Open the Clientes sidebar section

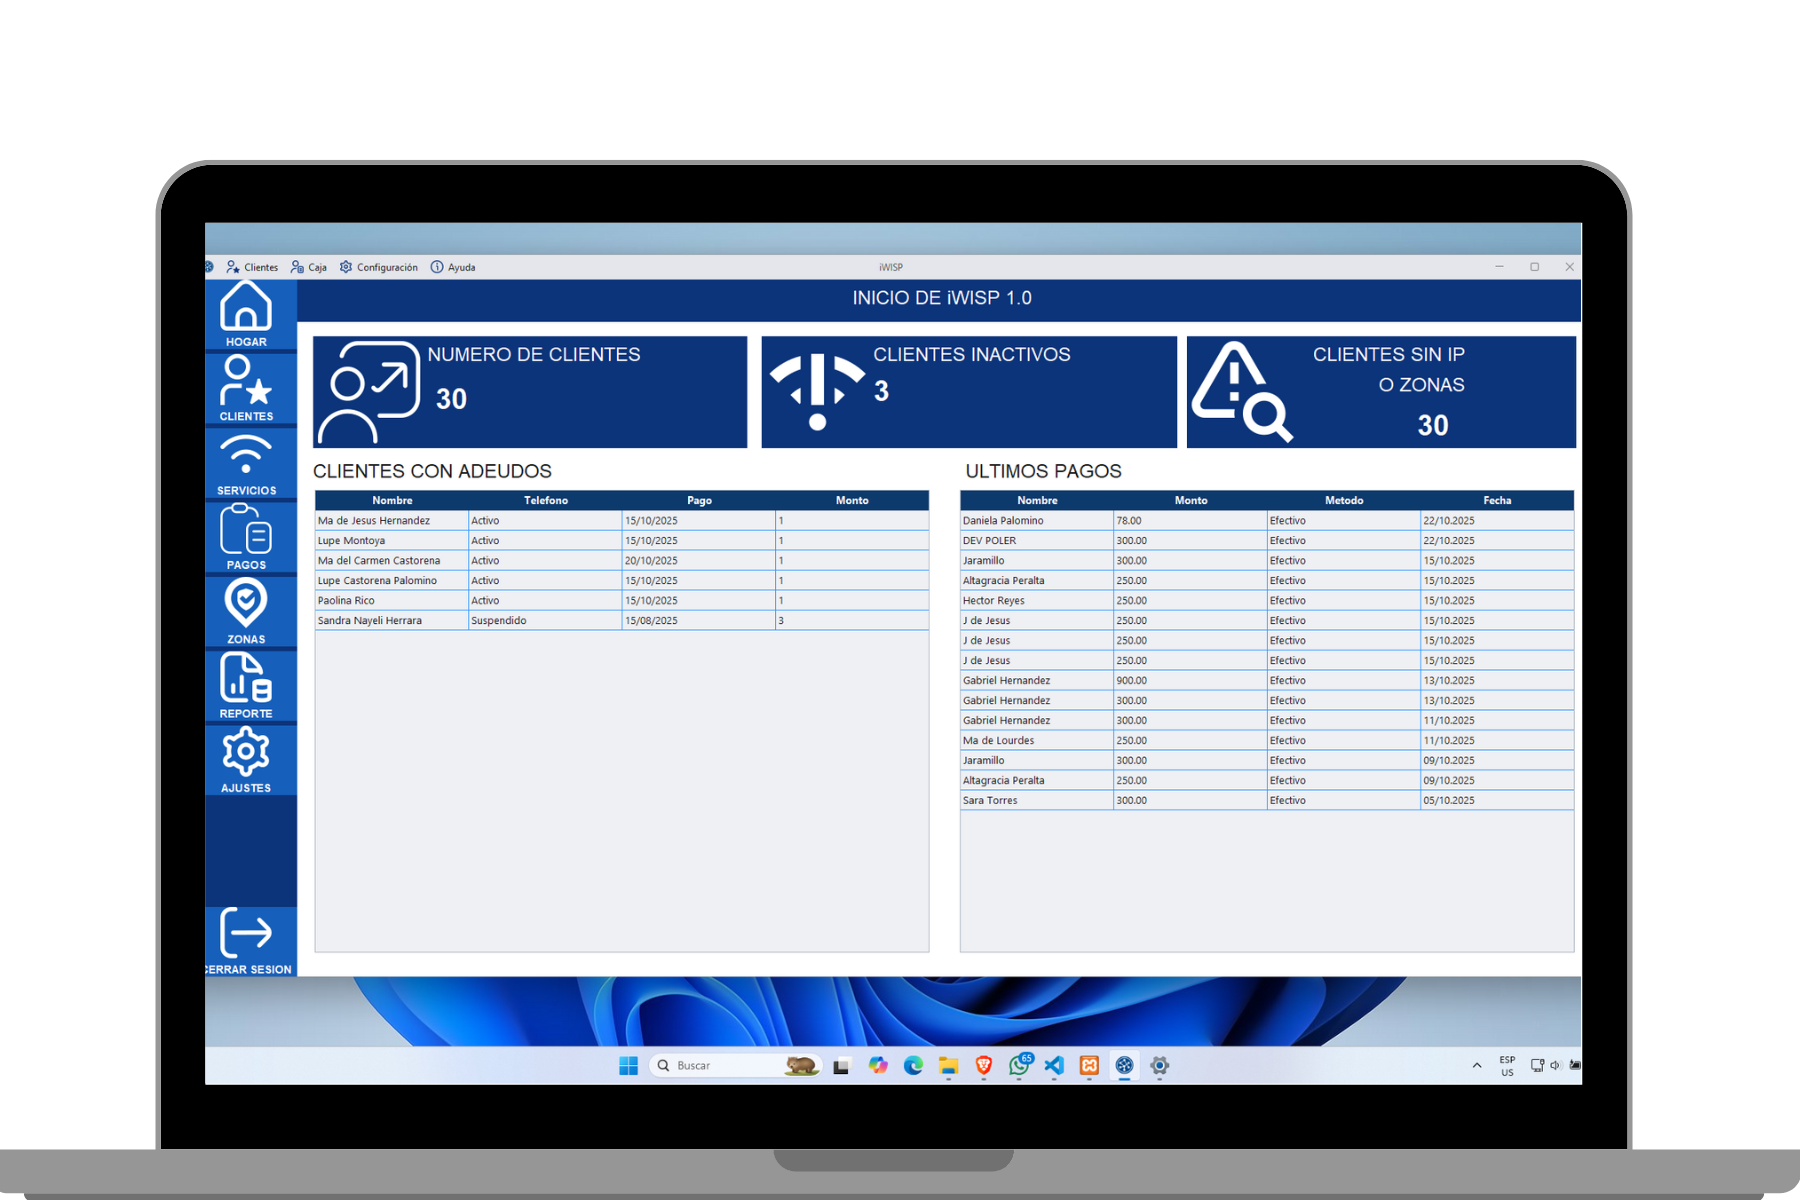pyautogui.click(x=246, y=388)
